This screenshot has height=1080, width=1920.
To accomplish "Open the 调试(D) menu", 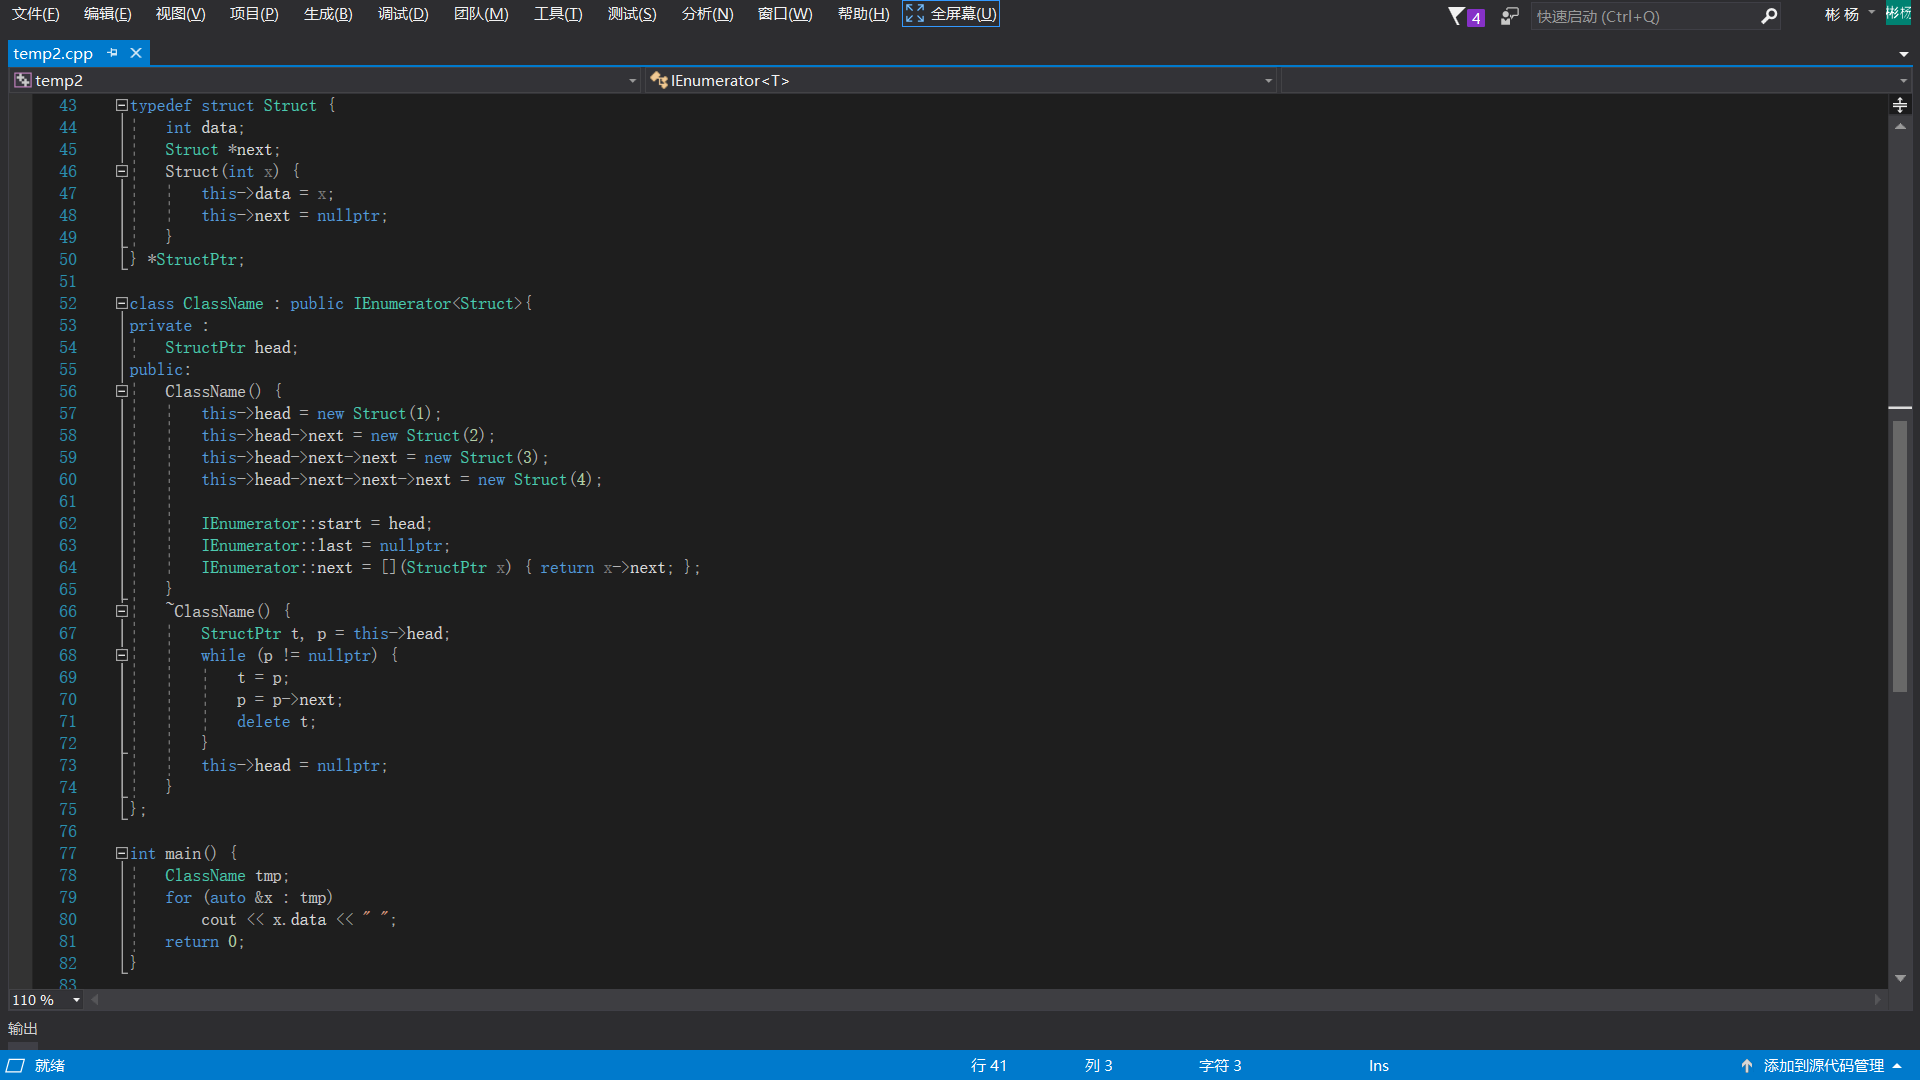I will (x=403, y=14).
